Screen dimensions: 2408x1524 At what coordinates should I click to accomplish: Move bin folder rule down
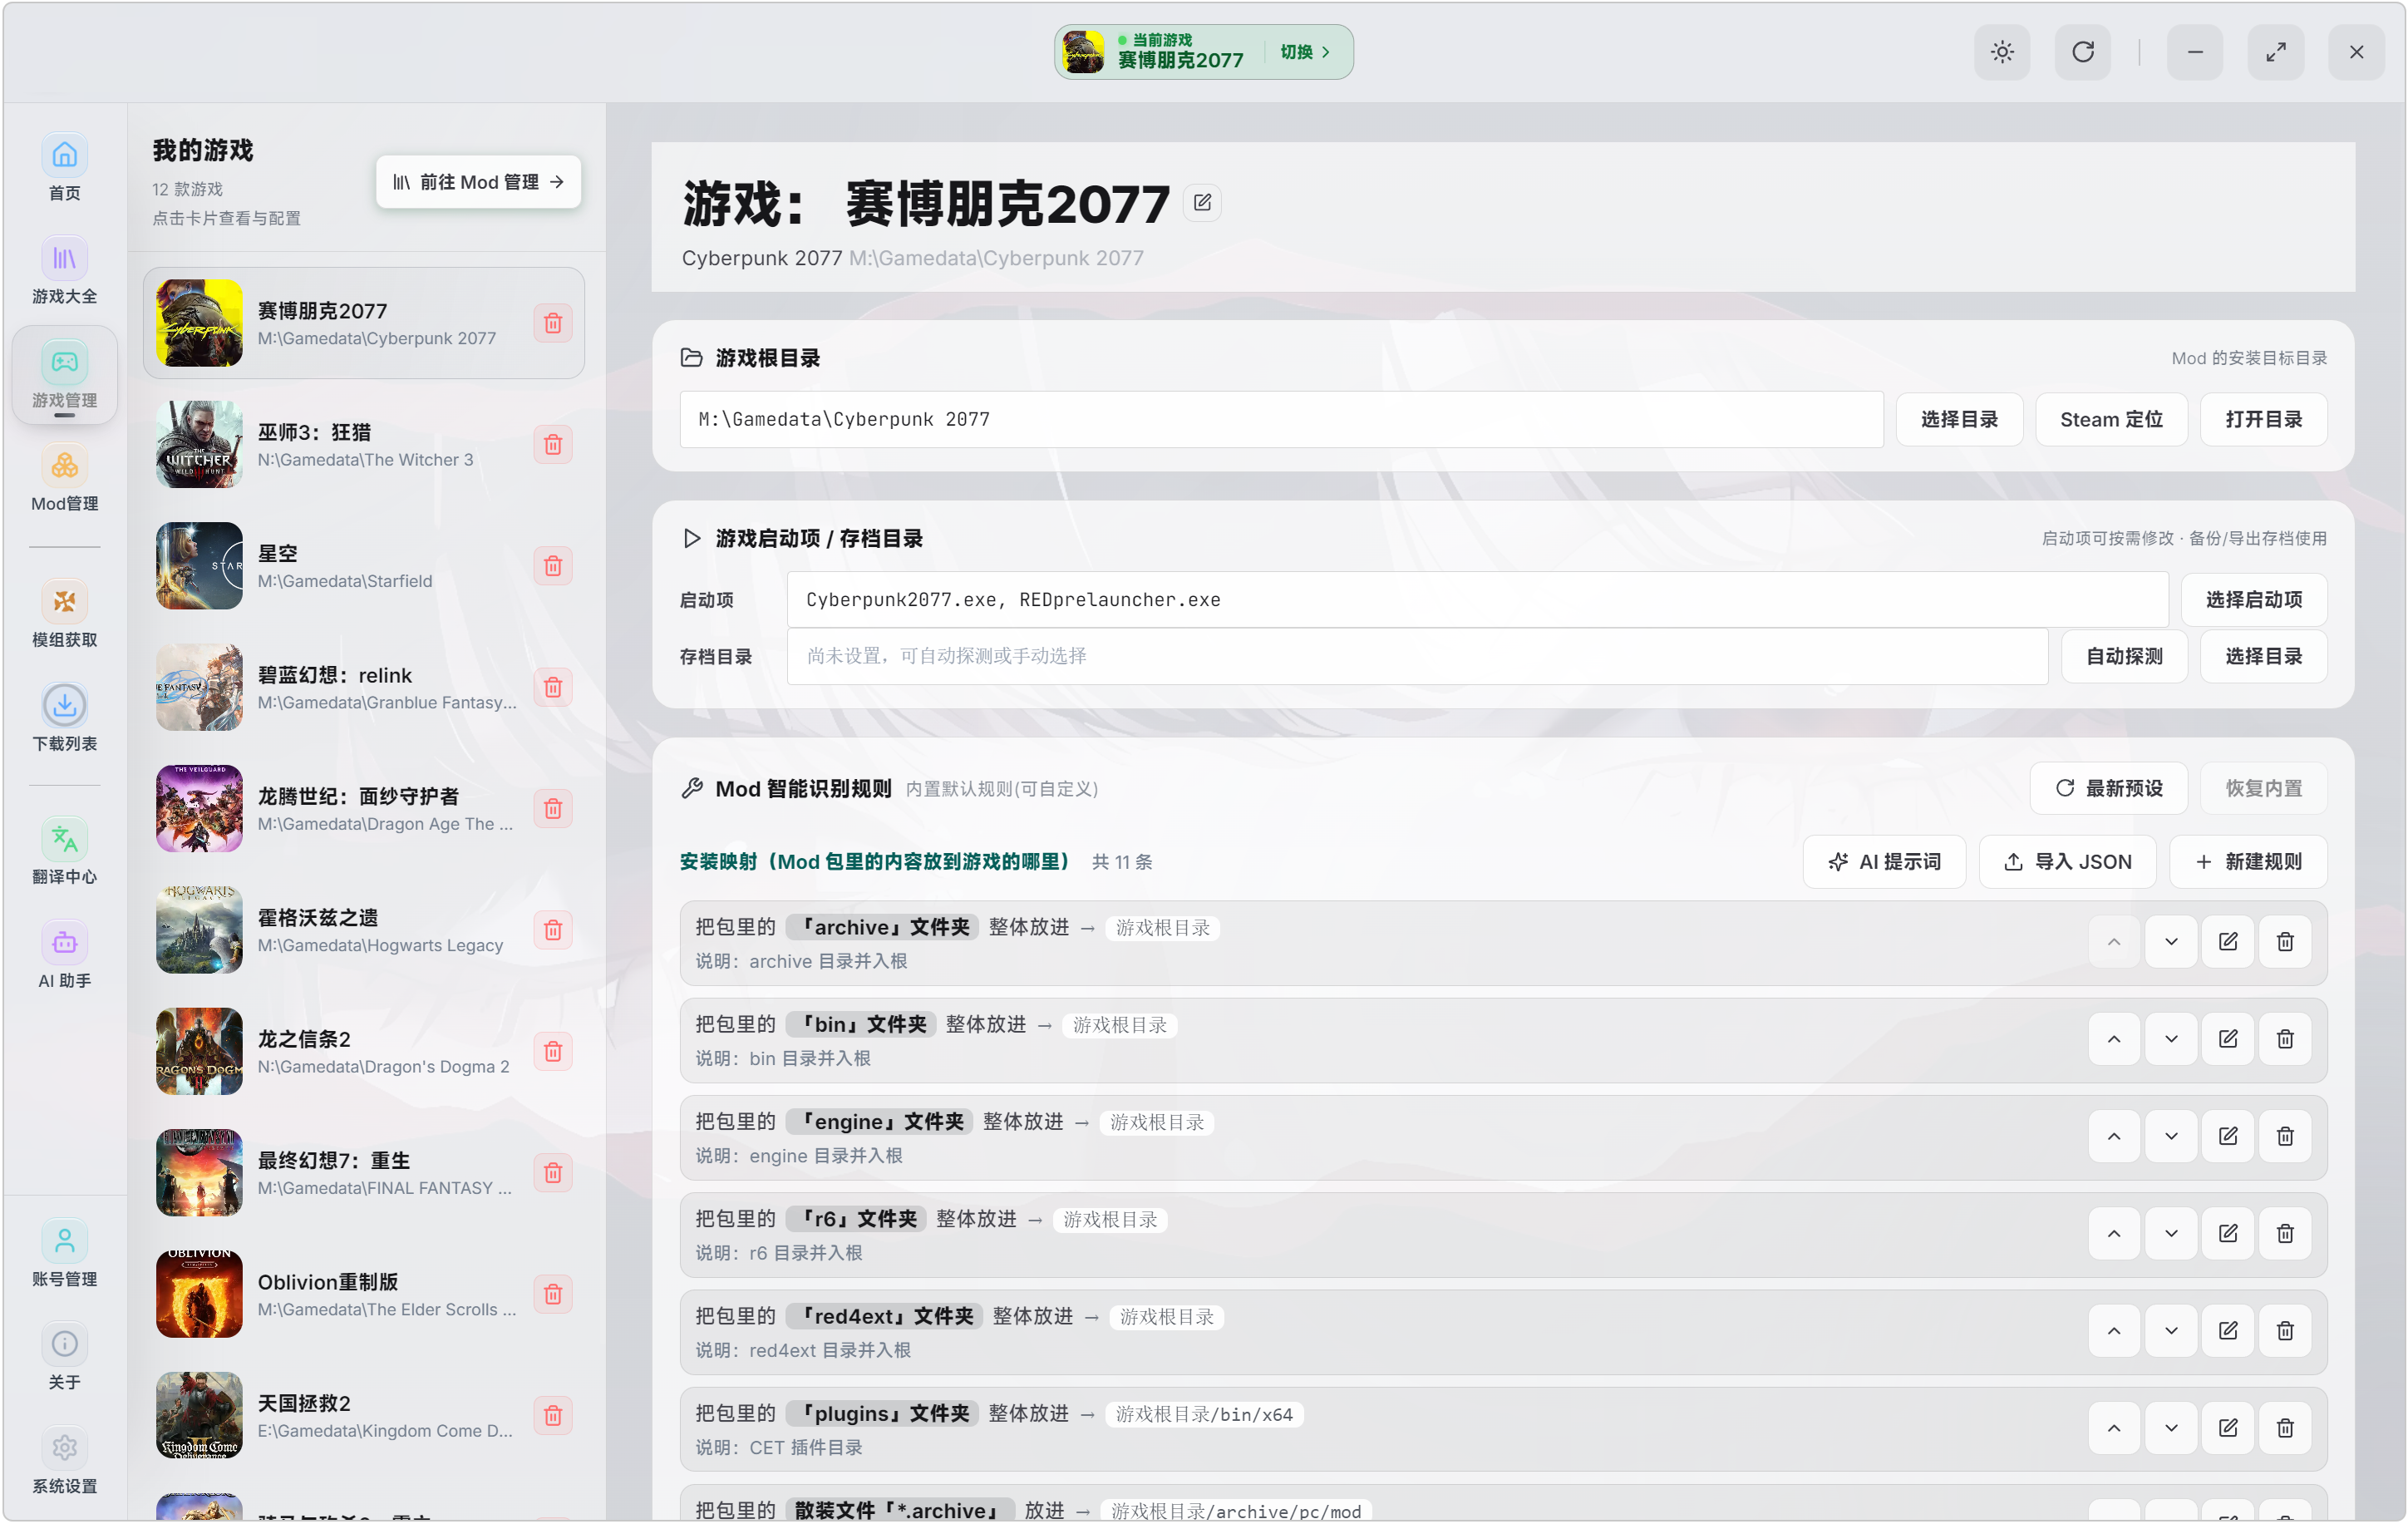(2172, 1039)
